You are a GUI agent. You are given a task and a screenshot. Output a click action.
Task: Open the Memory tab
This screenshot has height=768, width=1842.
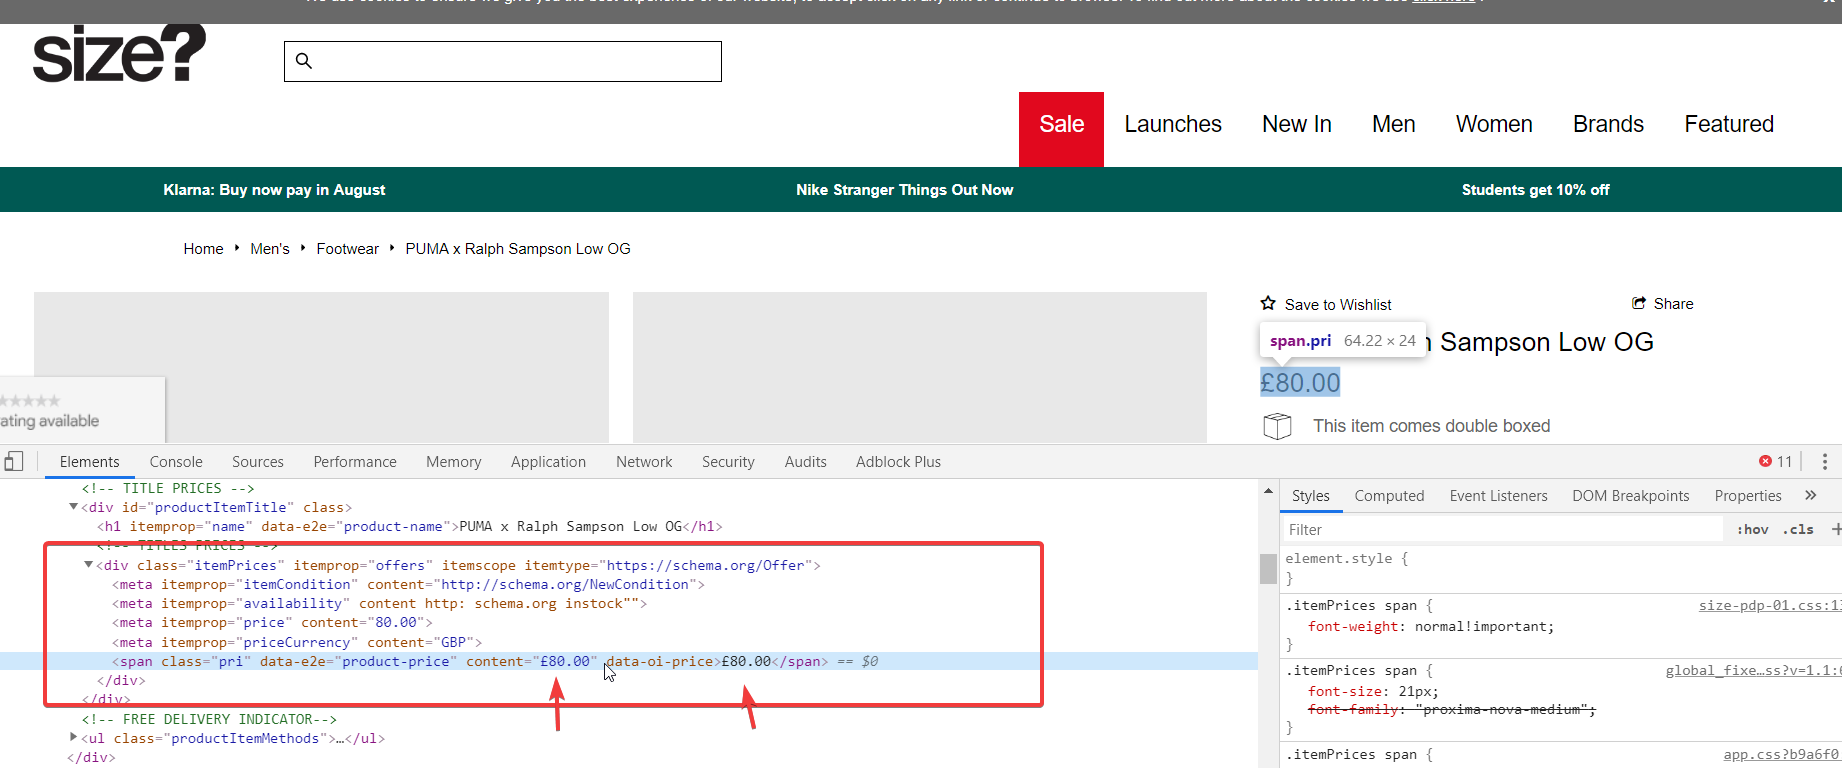click(453, 461)
